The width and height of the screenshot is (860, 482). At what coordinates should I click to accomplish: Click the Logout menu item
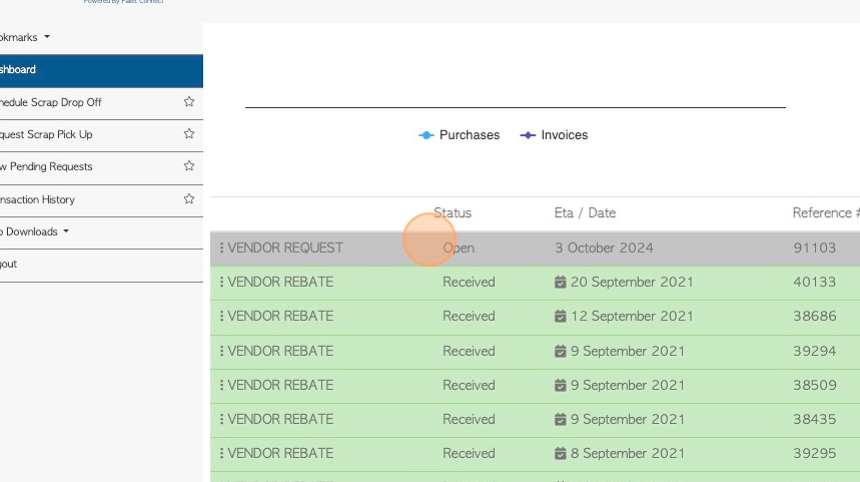tap(8, 264)
